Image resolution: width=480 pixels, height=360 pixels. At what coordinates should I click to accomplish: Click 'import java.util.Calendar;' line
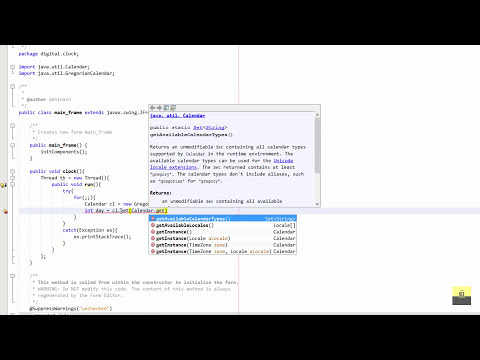[54, 67]
